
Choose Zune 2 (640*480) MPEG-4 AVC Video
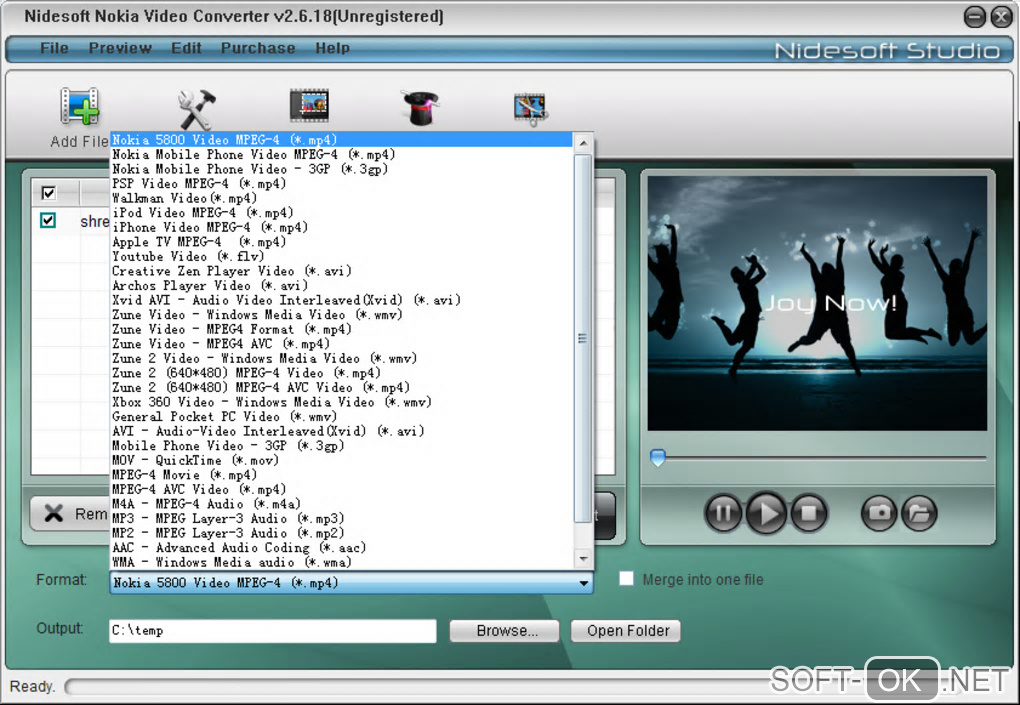[342, 388]
